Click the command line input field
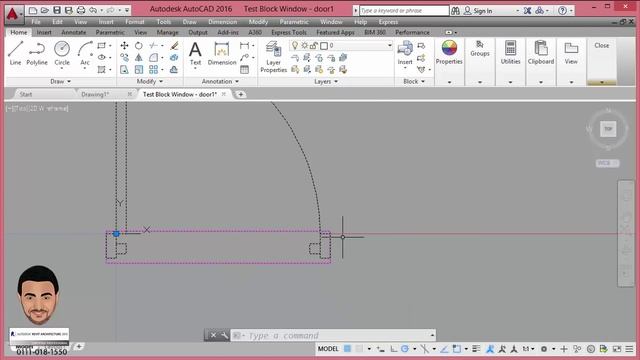640x360 pixels. click(x=333, y=336)
